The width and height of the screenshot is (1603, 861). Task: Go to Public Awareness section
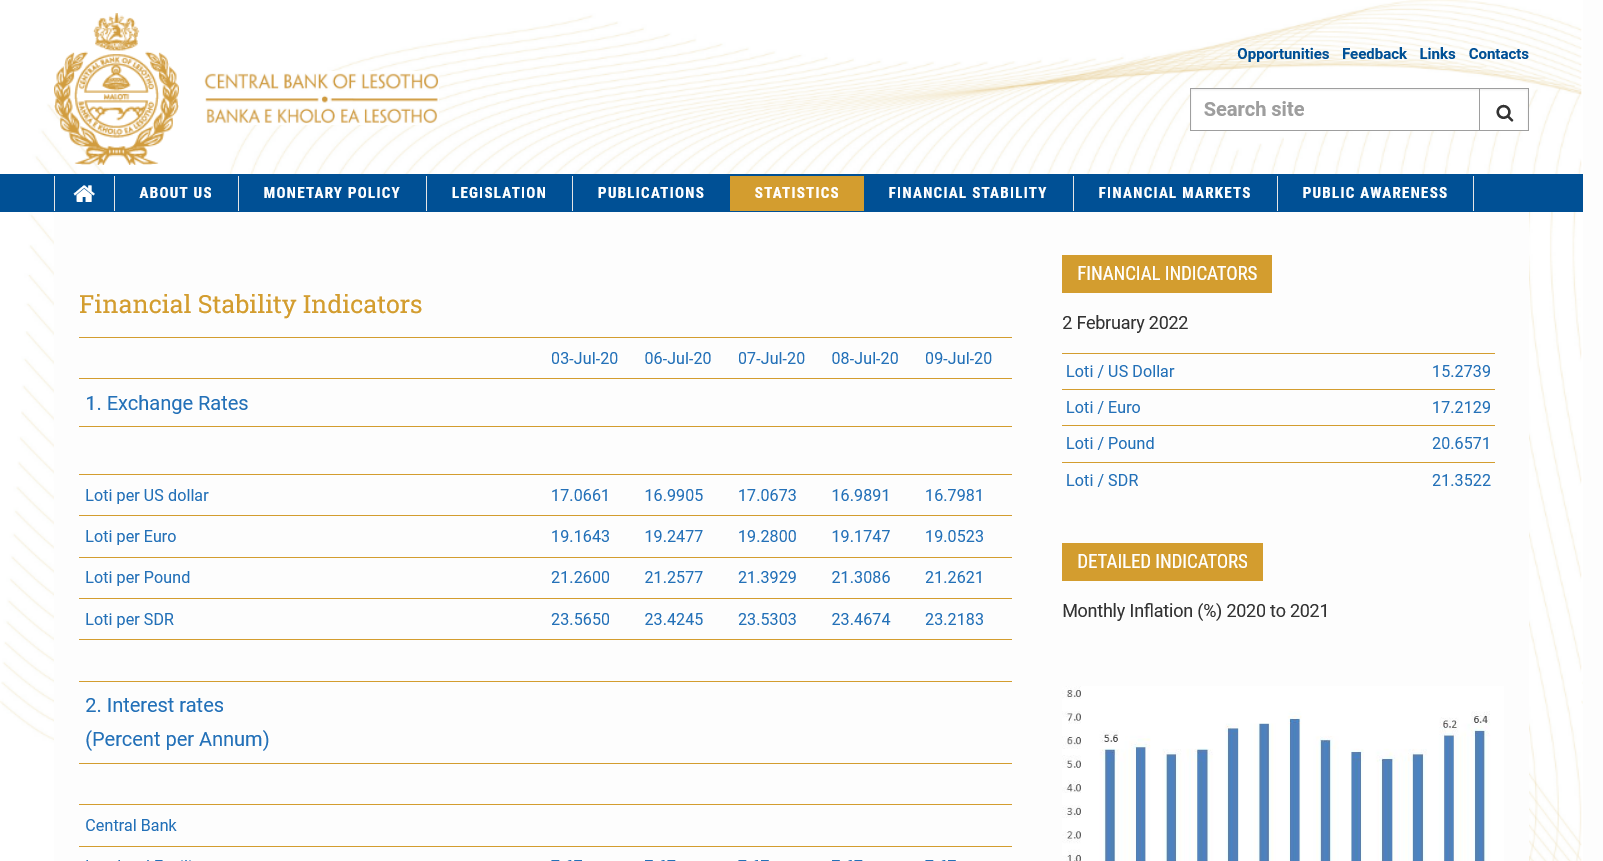tap(1374, 193)
